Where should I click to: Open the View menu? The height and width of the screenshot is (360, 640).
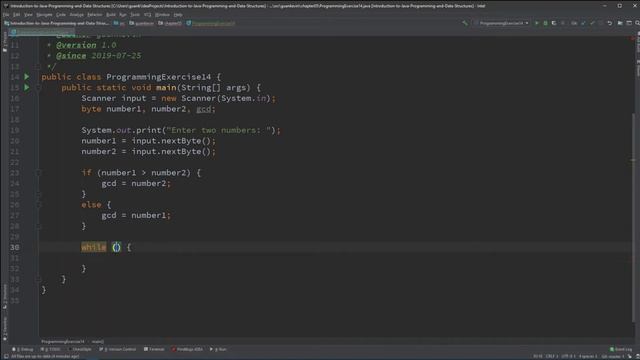(28, 15)
